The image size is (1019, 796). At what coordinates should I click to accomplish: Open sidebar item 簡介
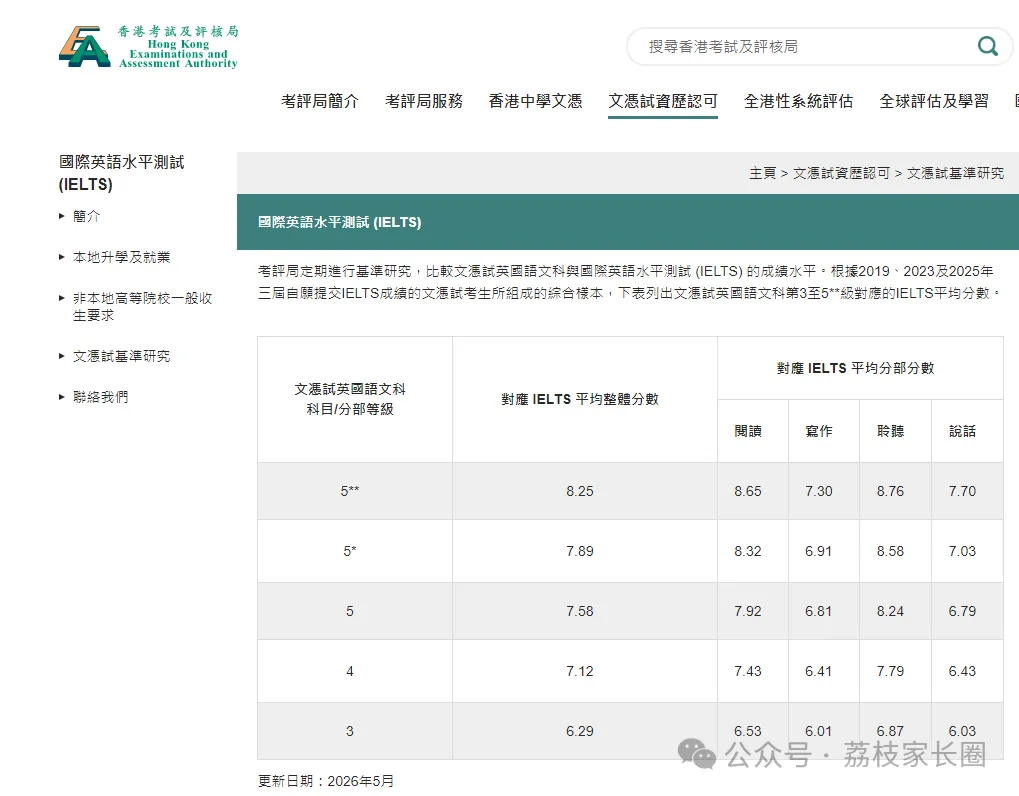[x=86, y=216]
